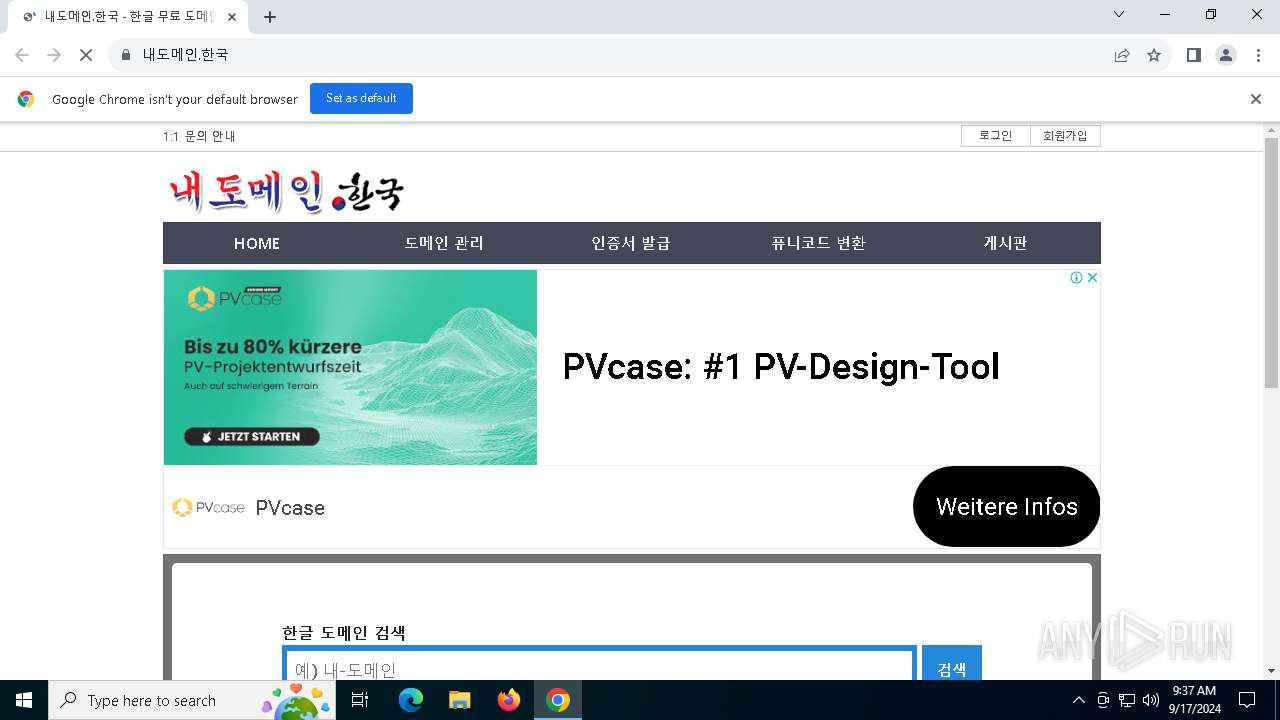Image resolution: width=1280 pixels, height=720 pixels.
Task: Dismiss the default browser notification bar
Action: coord(1256,99)
